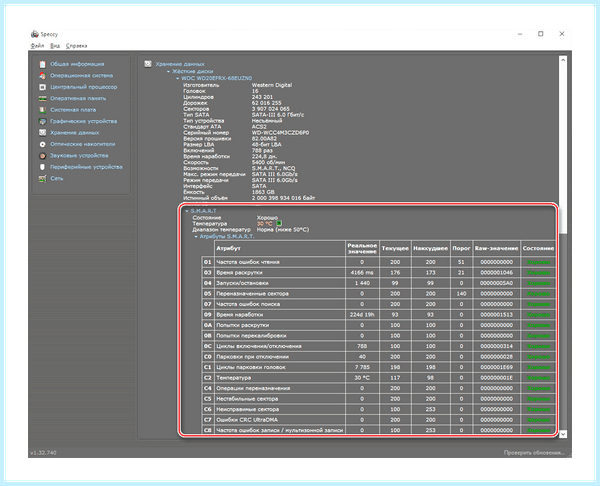Select the Циклы парковки головок row
Viewport: 600px width, 486px height.
click(x=378, y=367)
